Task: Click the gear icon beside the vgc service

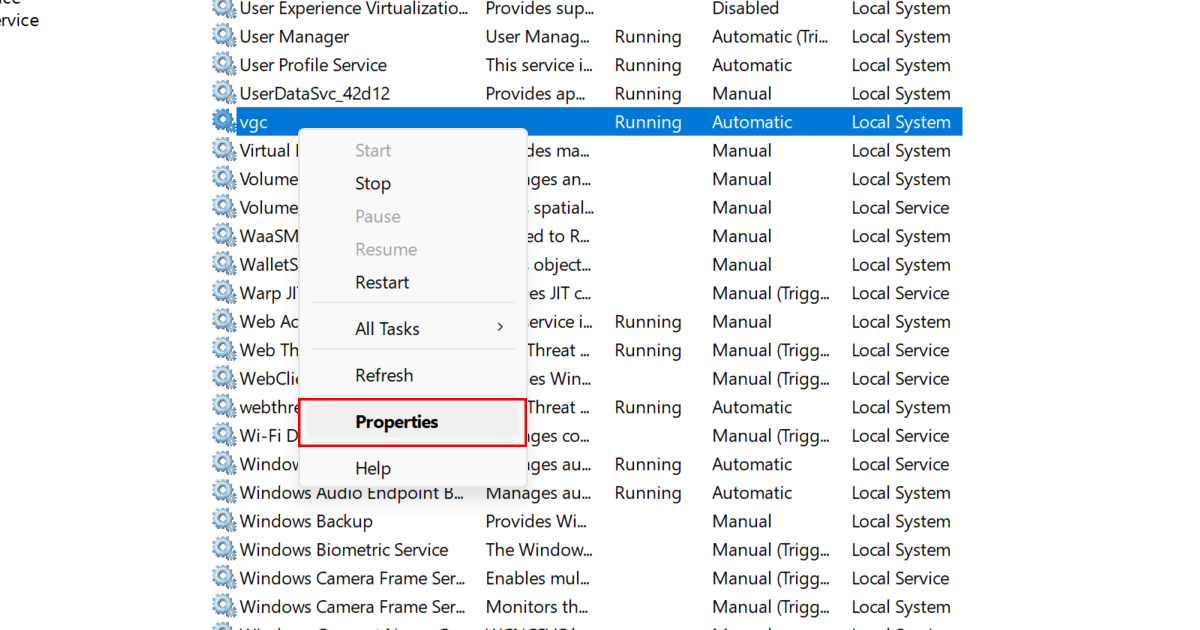Action: (222, 121)
